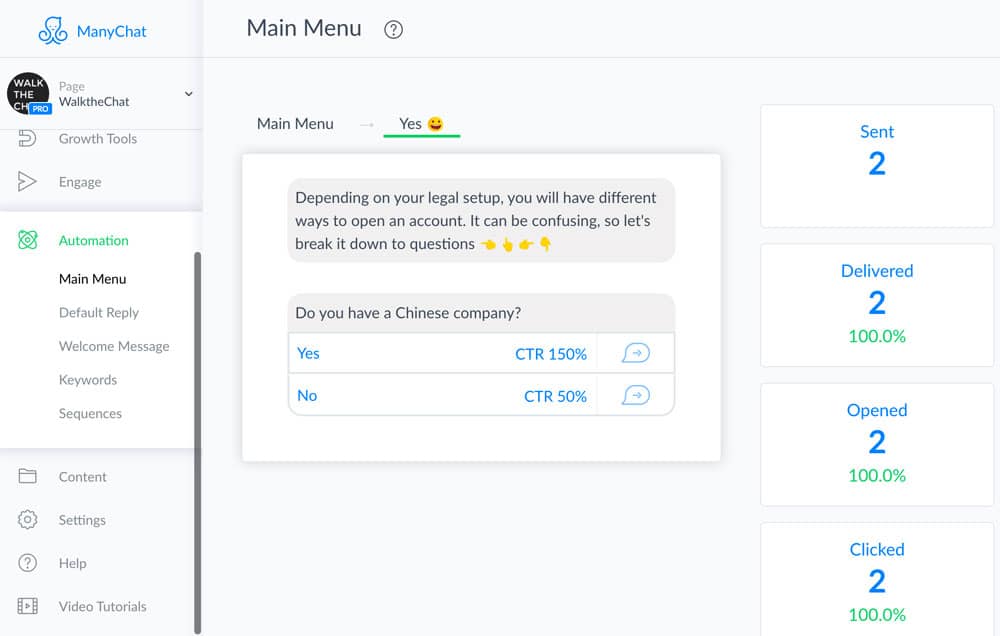Click the Yes reply message icon

pyautogui.click(x=635, y=353)
